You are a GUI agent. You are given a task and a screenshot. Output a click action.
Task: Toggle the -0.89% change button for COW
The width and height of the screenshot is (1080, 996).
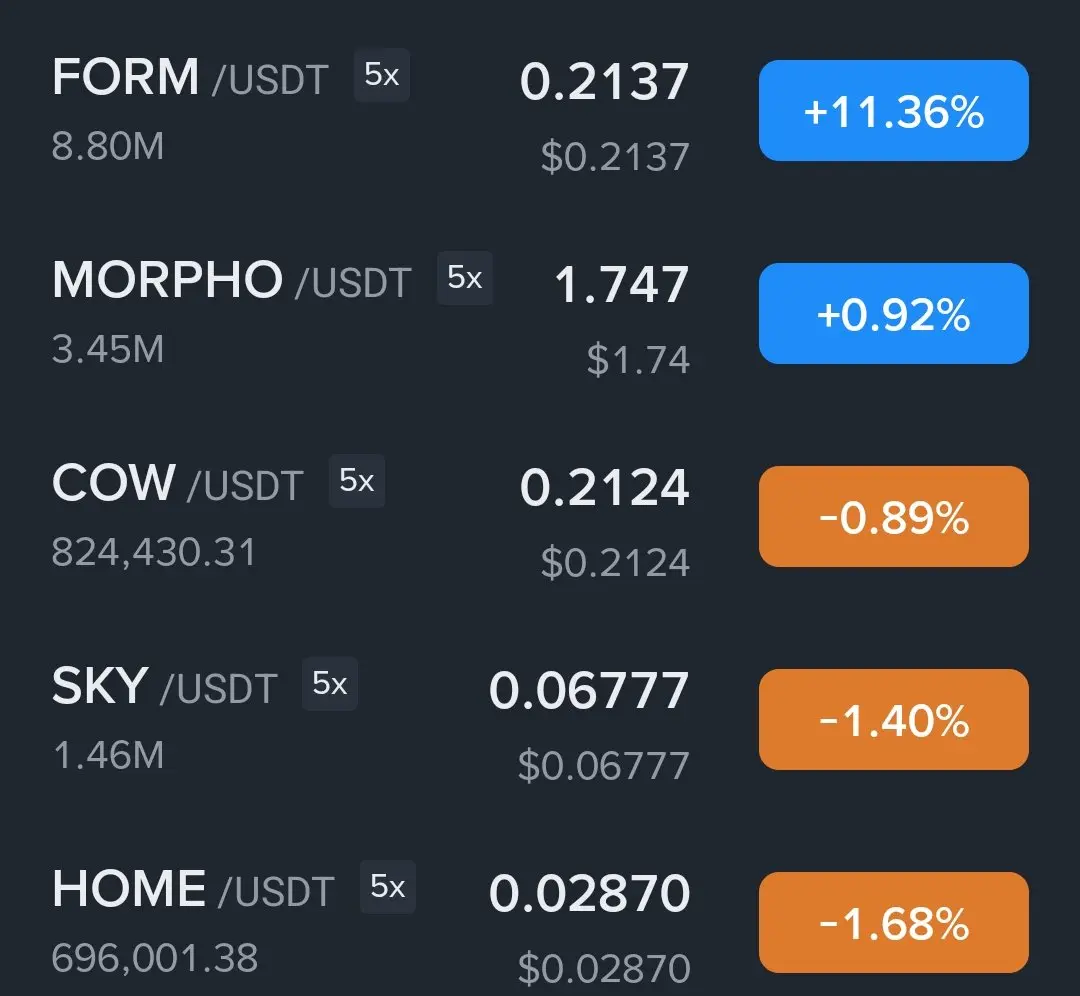pyautogui.click(x=893, y=517)
